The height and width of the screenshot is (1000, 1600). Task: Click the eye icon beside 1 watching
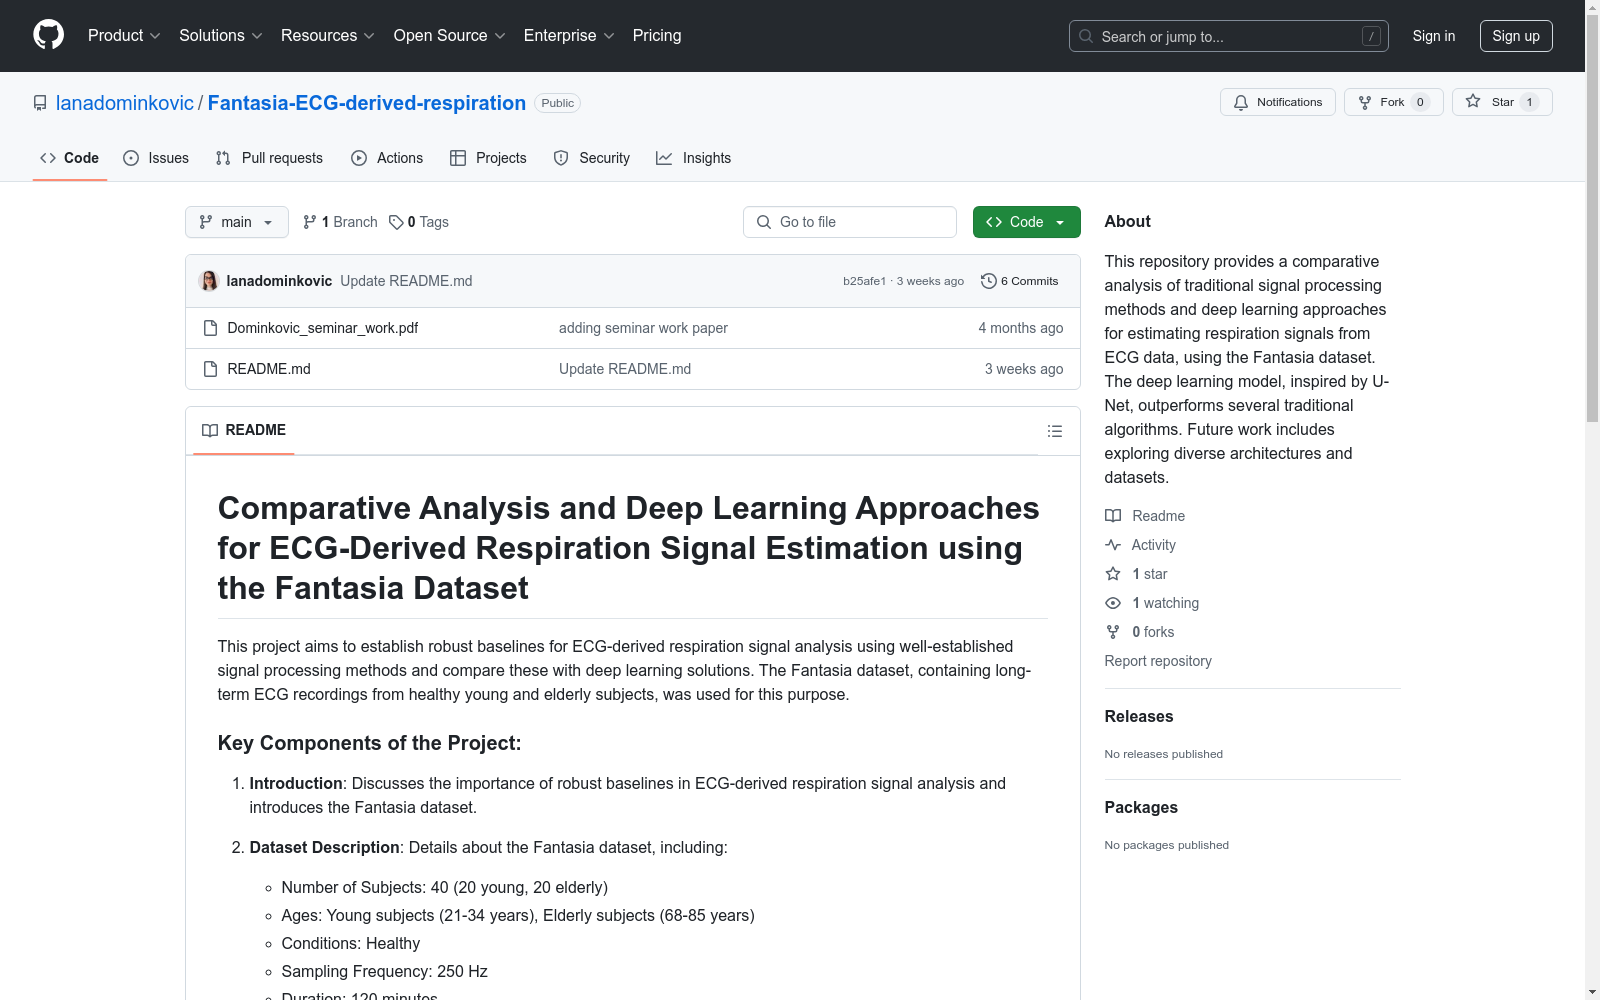click(x=1113, y=603)
